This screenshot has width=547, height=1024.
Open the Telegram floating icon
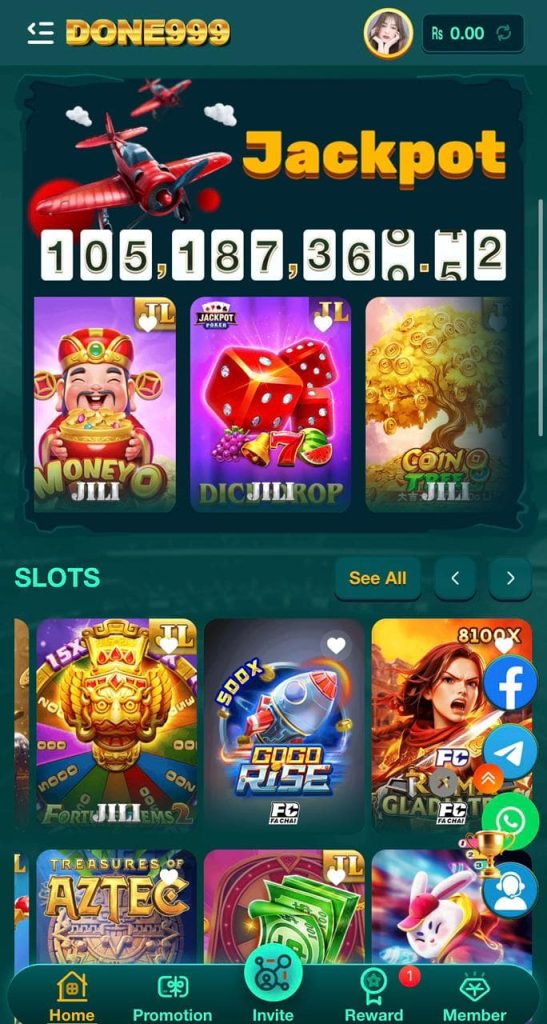pyautogui.click(x=510, y=751)
